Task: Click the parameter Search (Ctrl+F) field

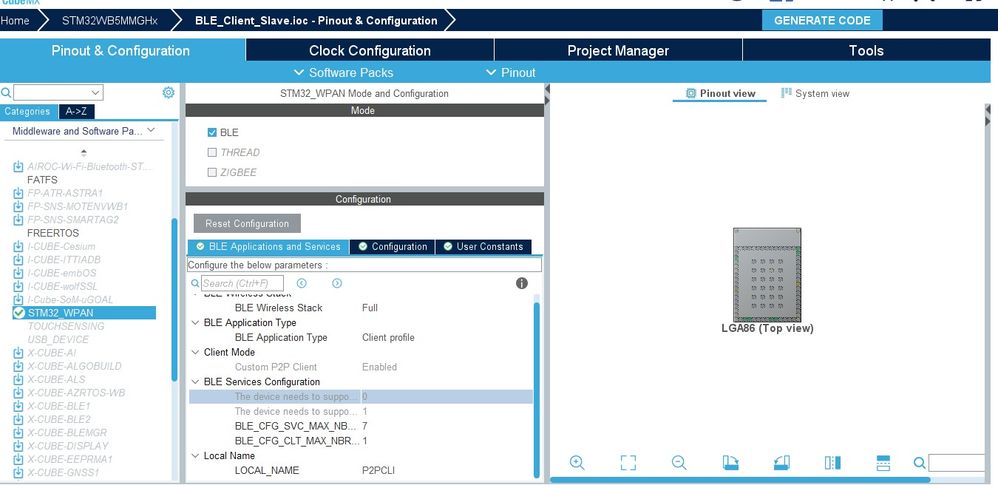Action: [242, 283]
